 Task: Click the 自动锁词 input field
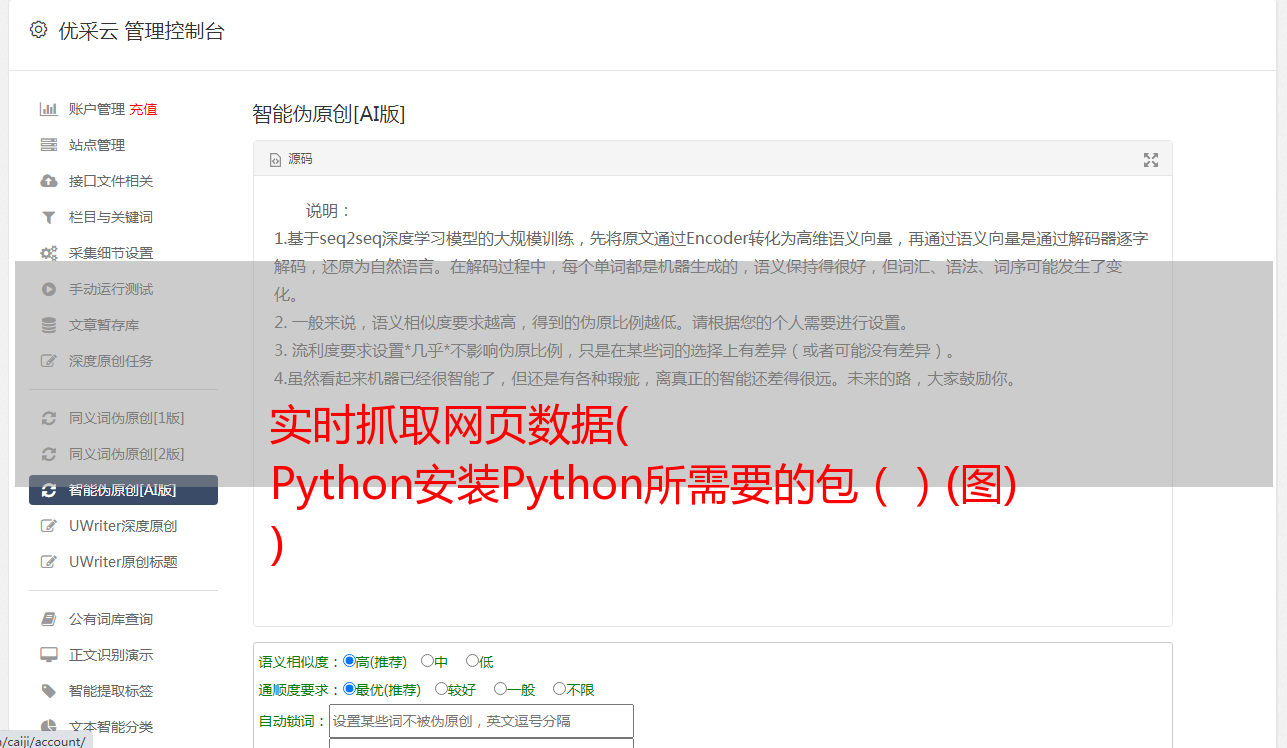pos(481,721)
